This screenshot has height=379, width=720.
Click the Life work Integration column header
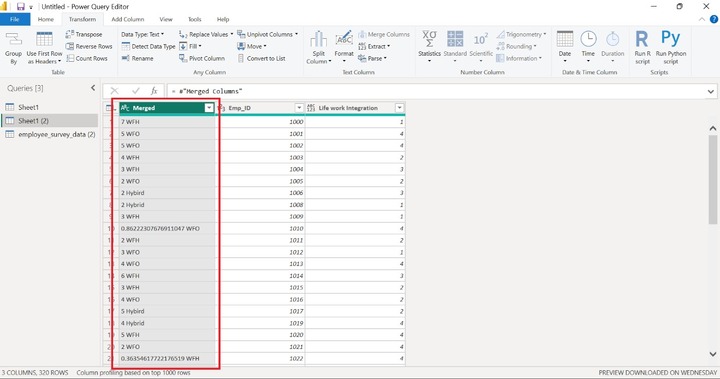click(348, 108)
